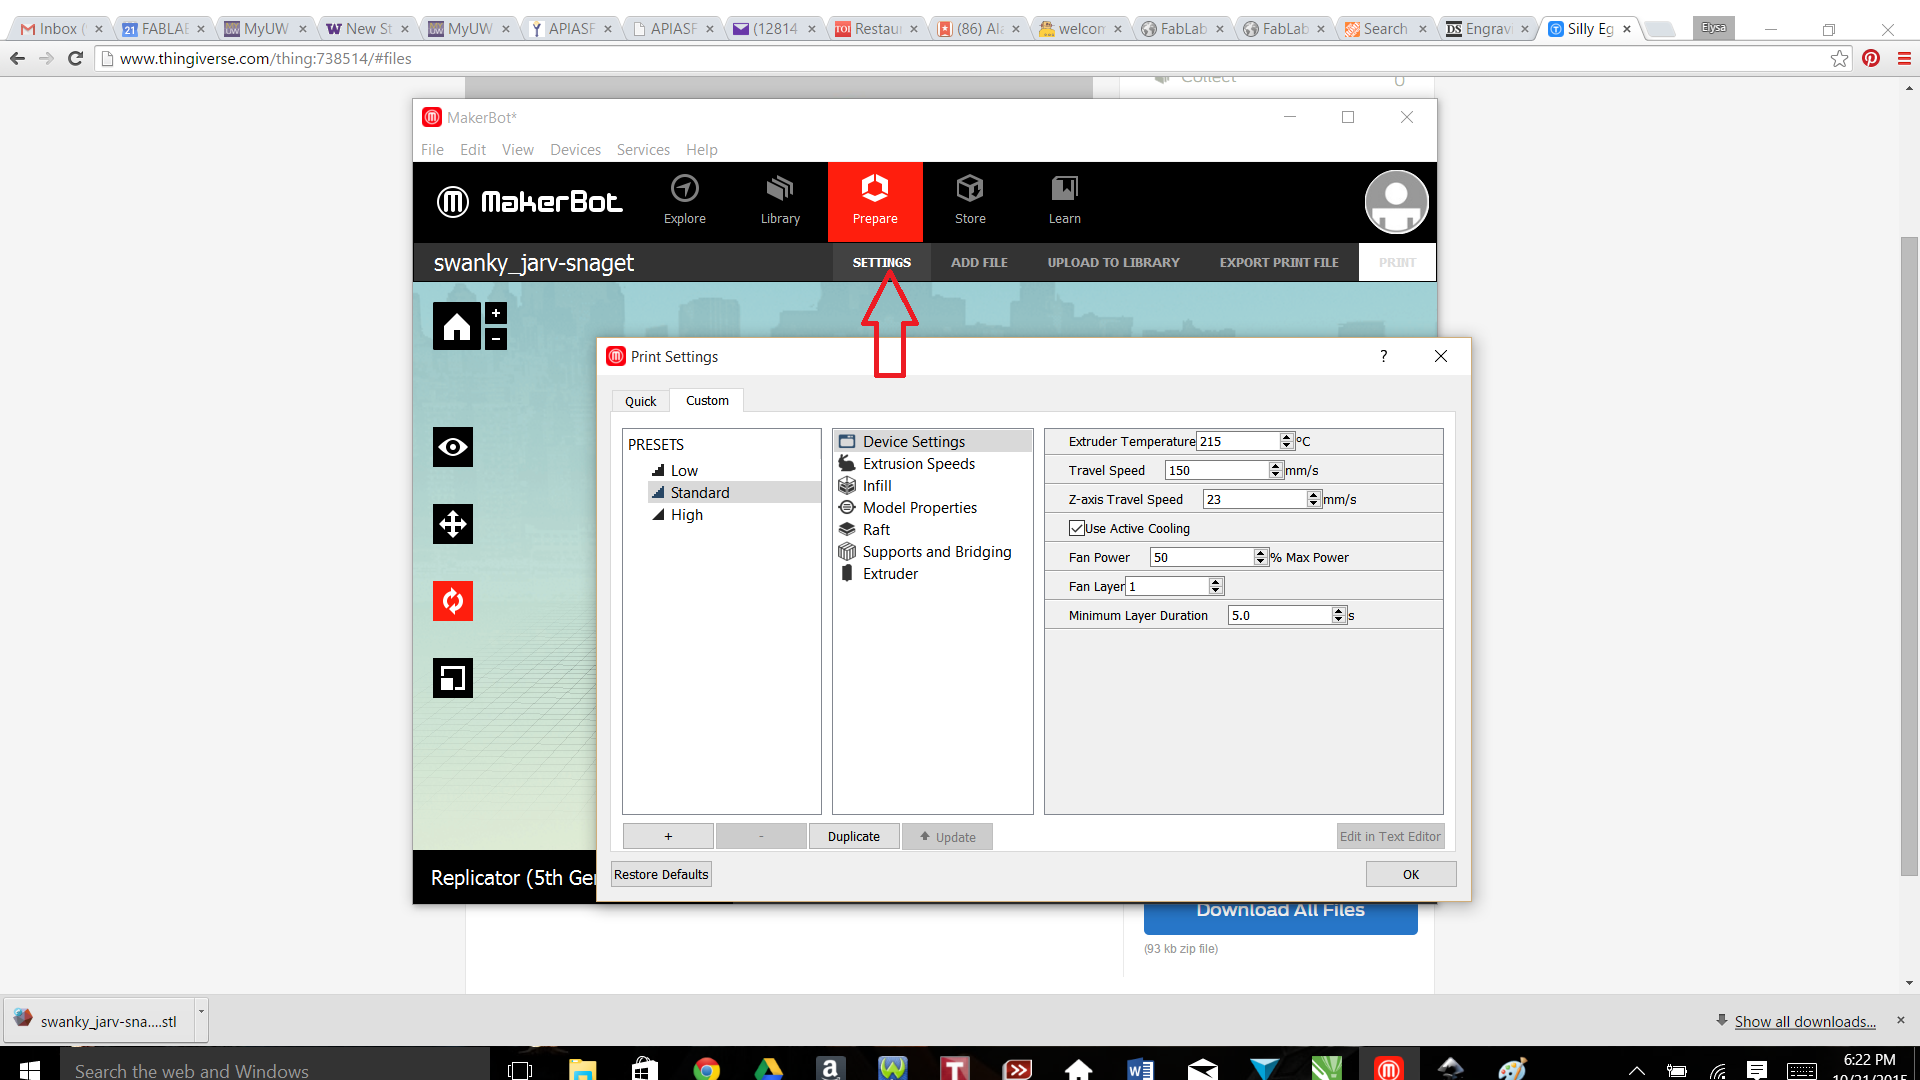Open the MakerBot File menu
The width and height of the screenshot is (1920, 1080).
(432, 149)
